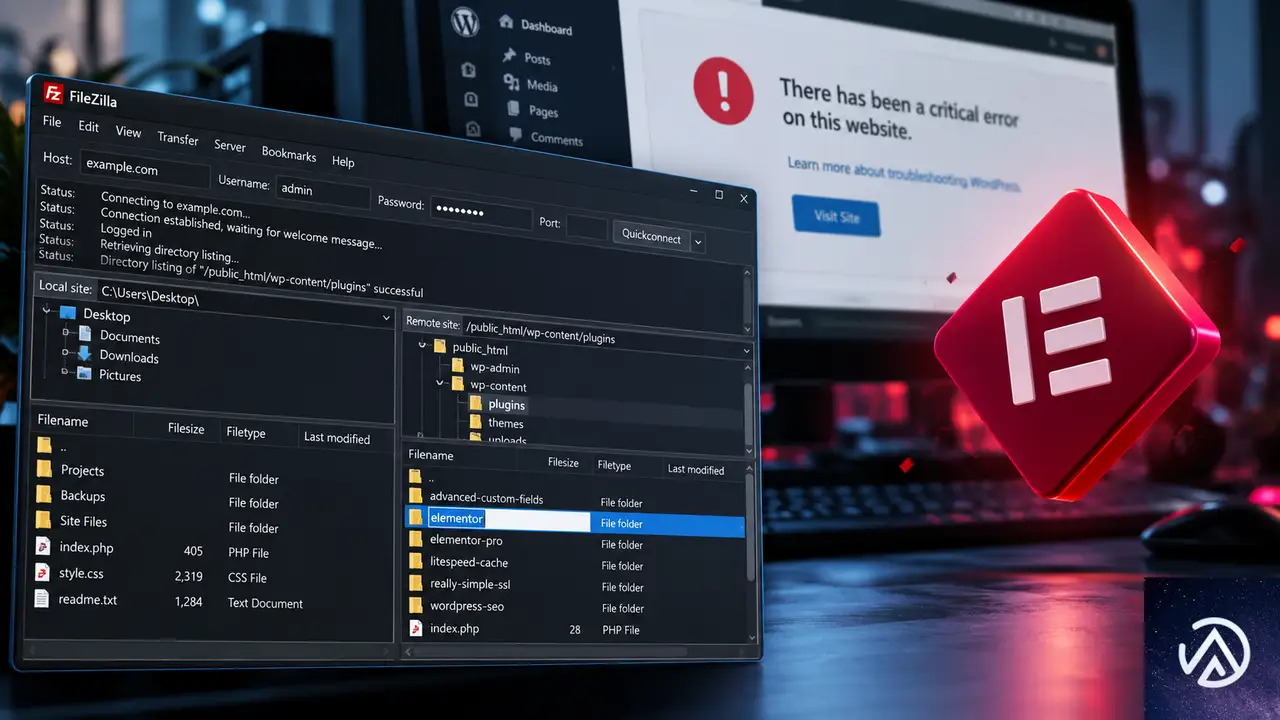Click the advanced-custom-fields folder icon
This screenshot has height=720, width=1280.
click(x=417, y=497)
